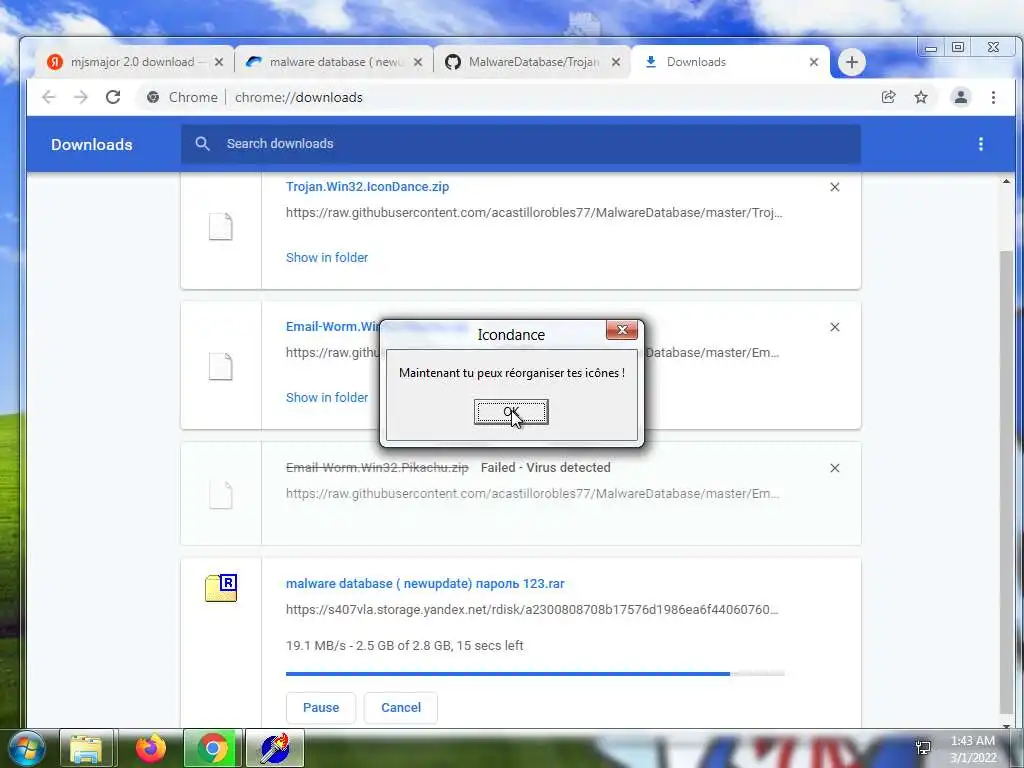This screenshot has height=768, width=1024.
Task: Click scrollbar up arrow
Action: [1006, 181]
